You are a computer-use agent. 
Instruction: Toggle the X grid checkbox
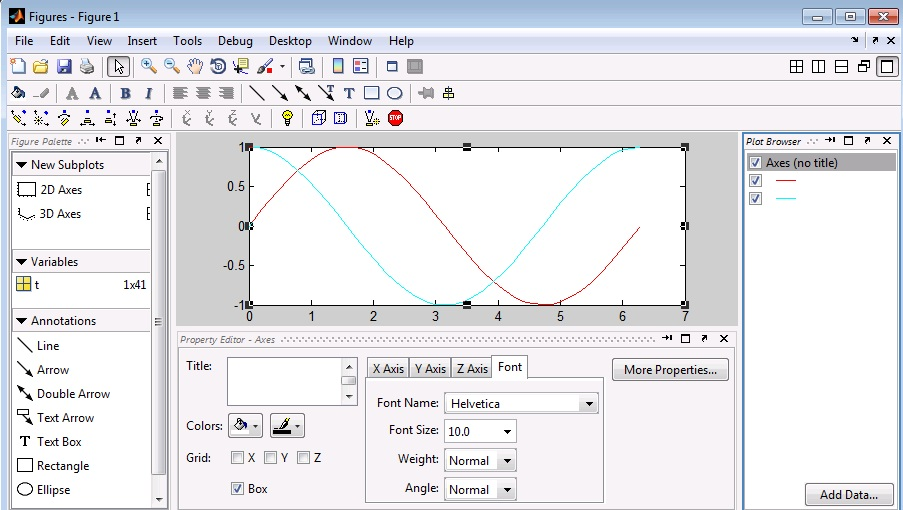pos(237,458)
